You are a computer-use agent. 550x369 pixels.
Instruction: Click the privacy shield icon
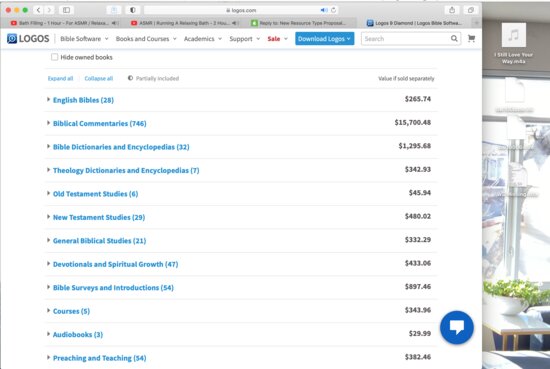[x=133, y=10]
